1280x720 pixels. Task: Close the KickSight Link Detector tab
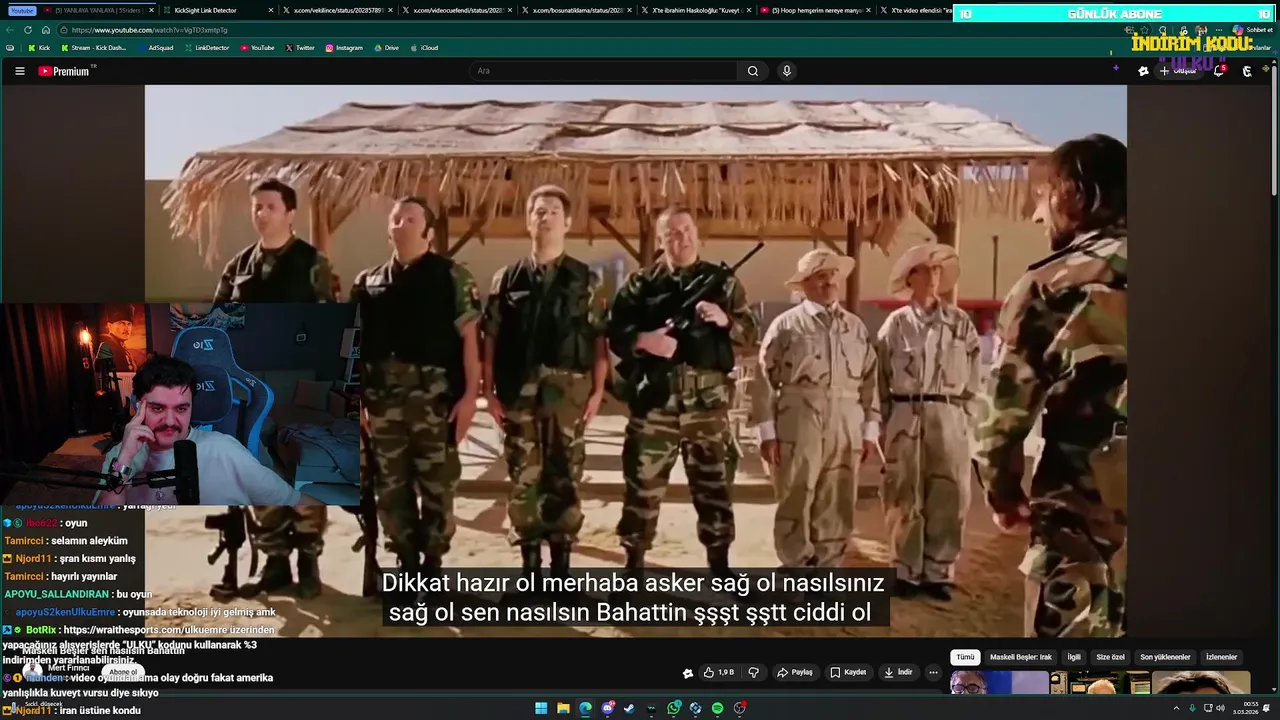click(271, 10)
